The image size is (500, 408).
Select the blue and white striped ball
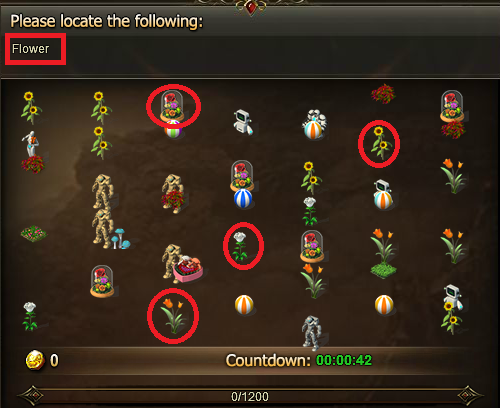point(243,198)
